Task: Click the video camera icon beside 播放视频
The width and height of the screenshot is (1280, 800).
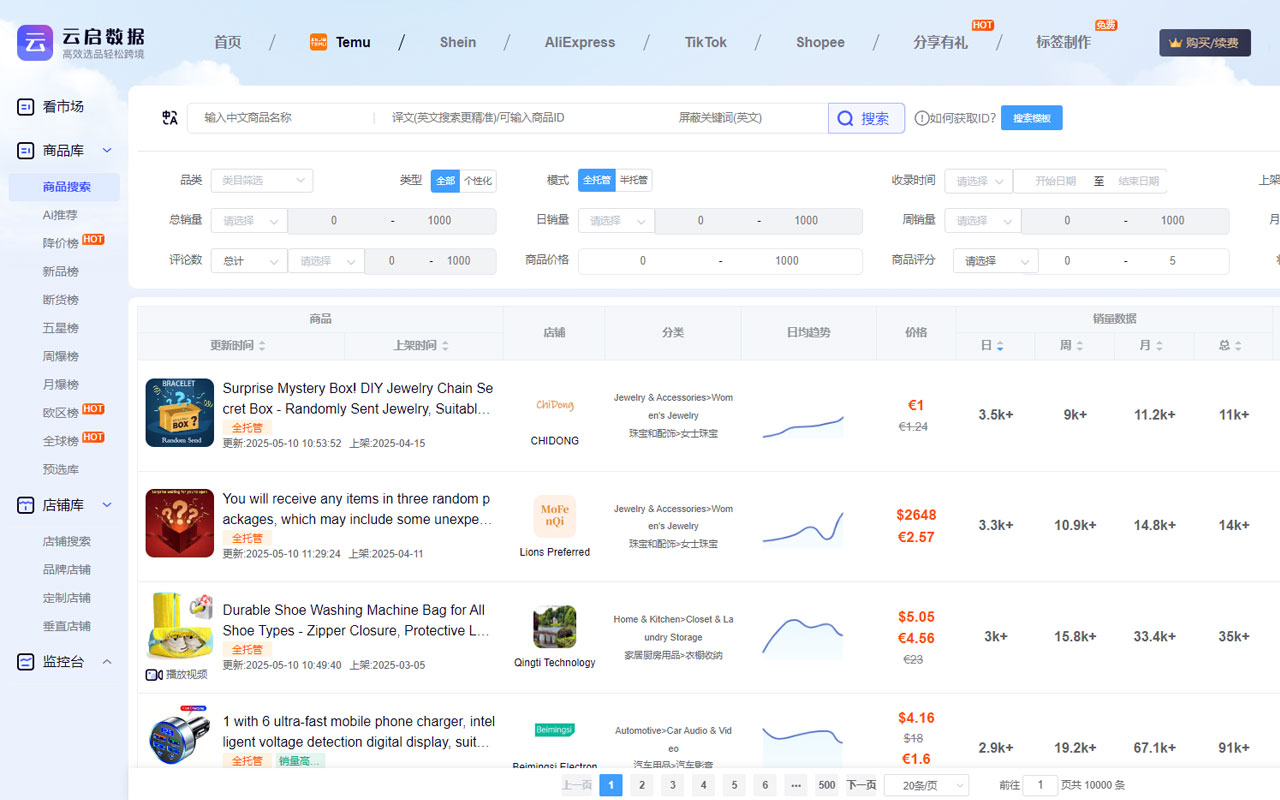Action: (x=154, y=675)
